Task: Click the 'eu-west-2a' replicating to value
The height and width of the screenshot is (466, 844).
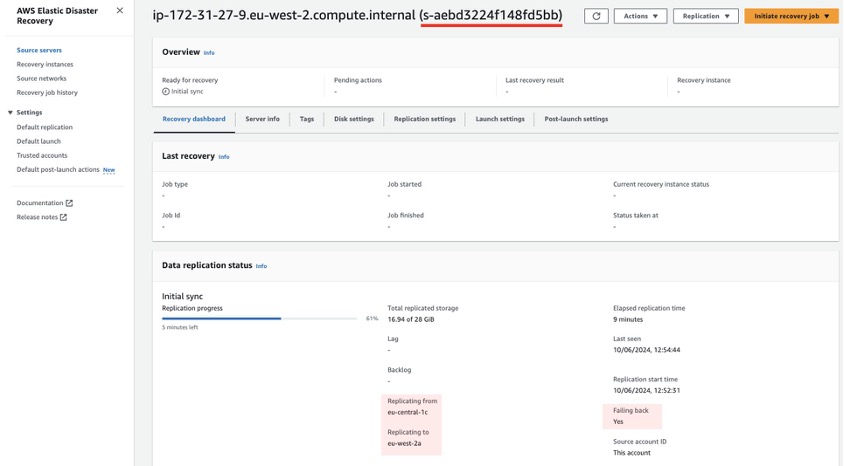Action: (404, 443)
